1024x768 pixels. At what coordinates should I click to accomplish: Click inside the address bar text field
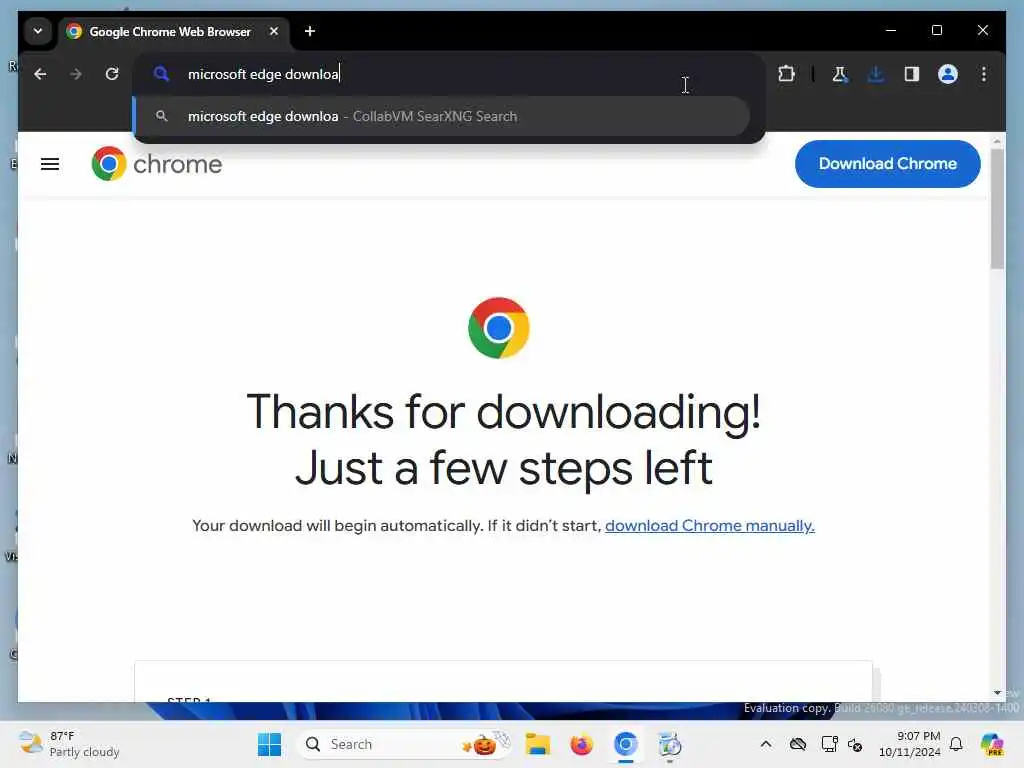(x=451, y=74)
